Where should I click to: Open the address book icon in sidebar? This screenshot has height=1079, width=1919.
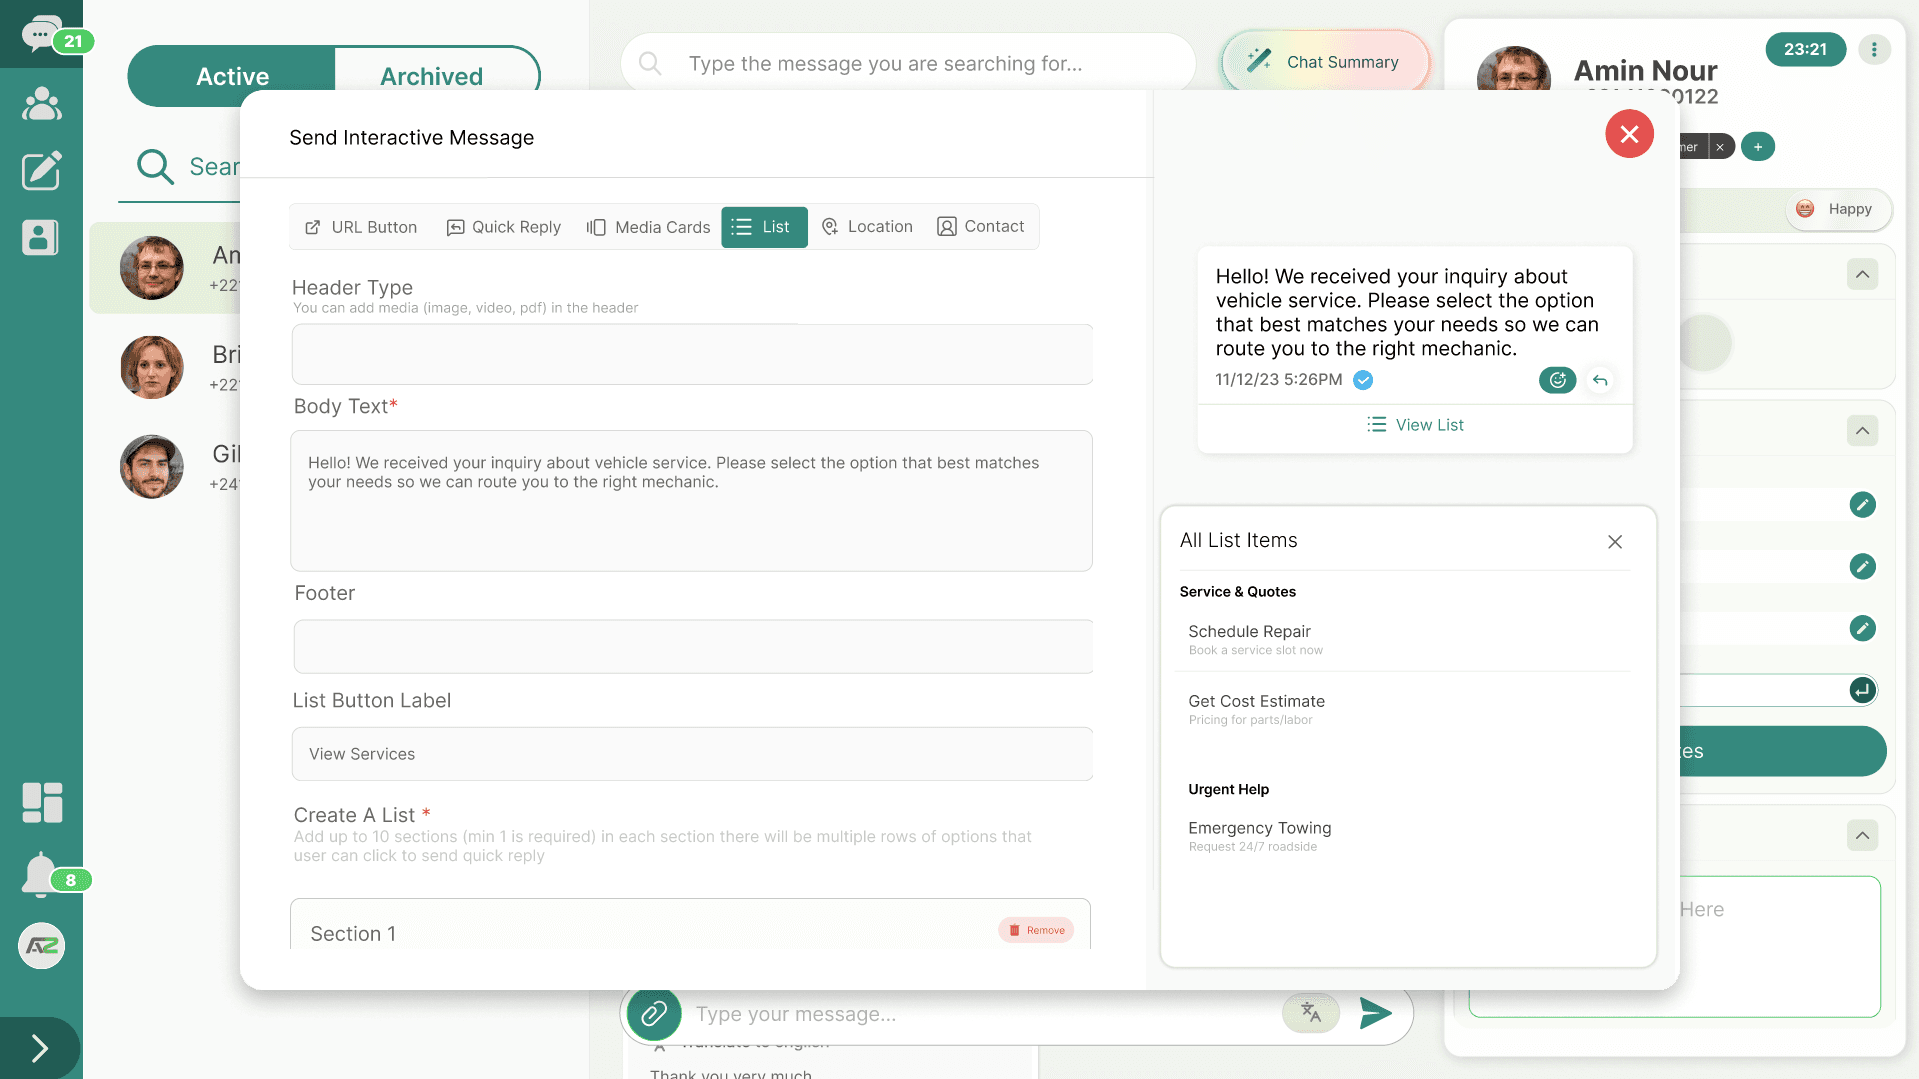pos(41,238)
